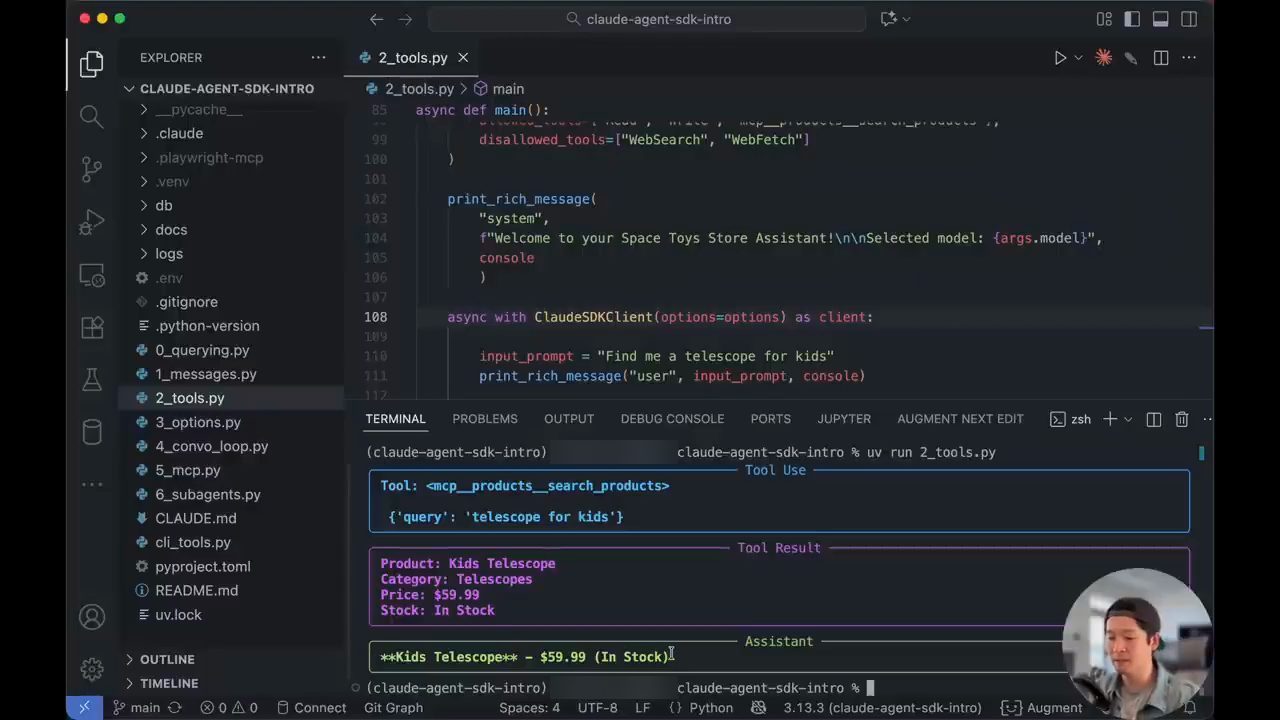Open the Customize Layout icon in title bar
1280x720 pixels.
coord(1104,19)
